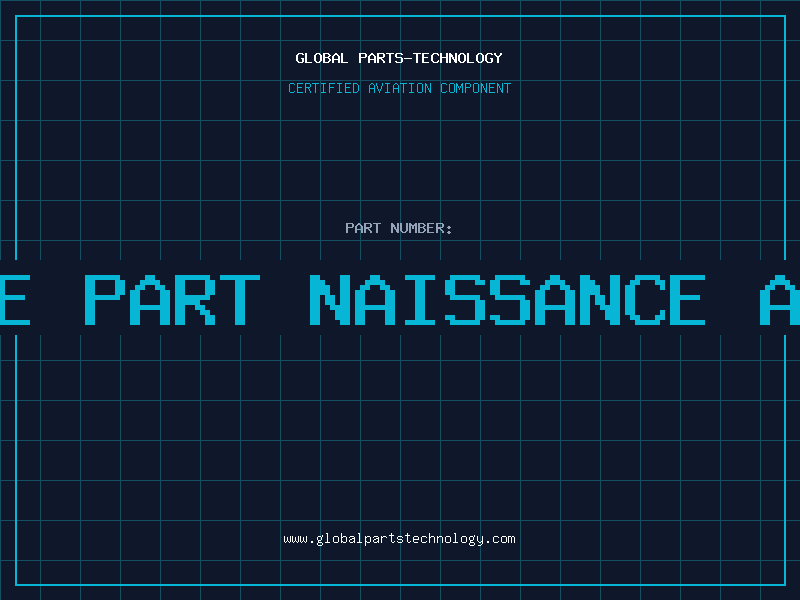Click cut-off letter A at banner's right edge
The width and height of the screenshot is (800, 600).
point(780,300)
